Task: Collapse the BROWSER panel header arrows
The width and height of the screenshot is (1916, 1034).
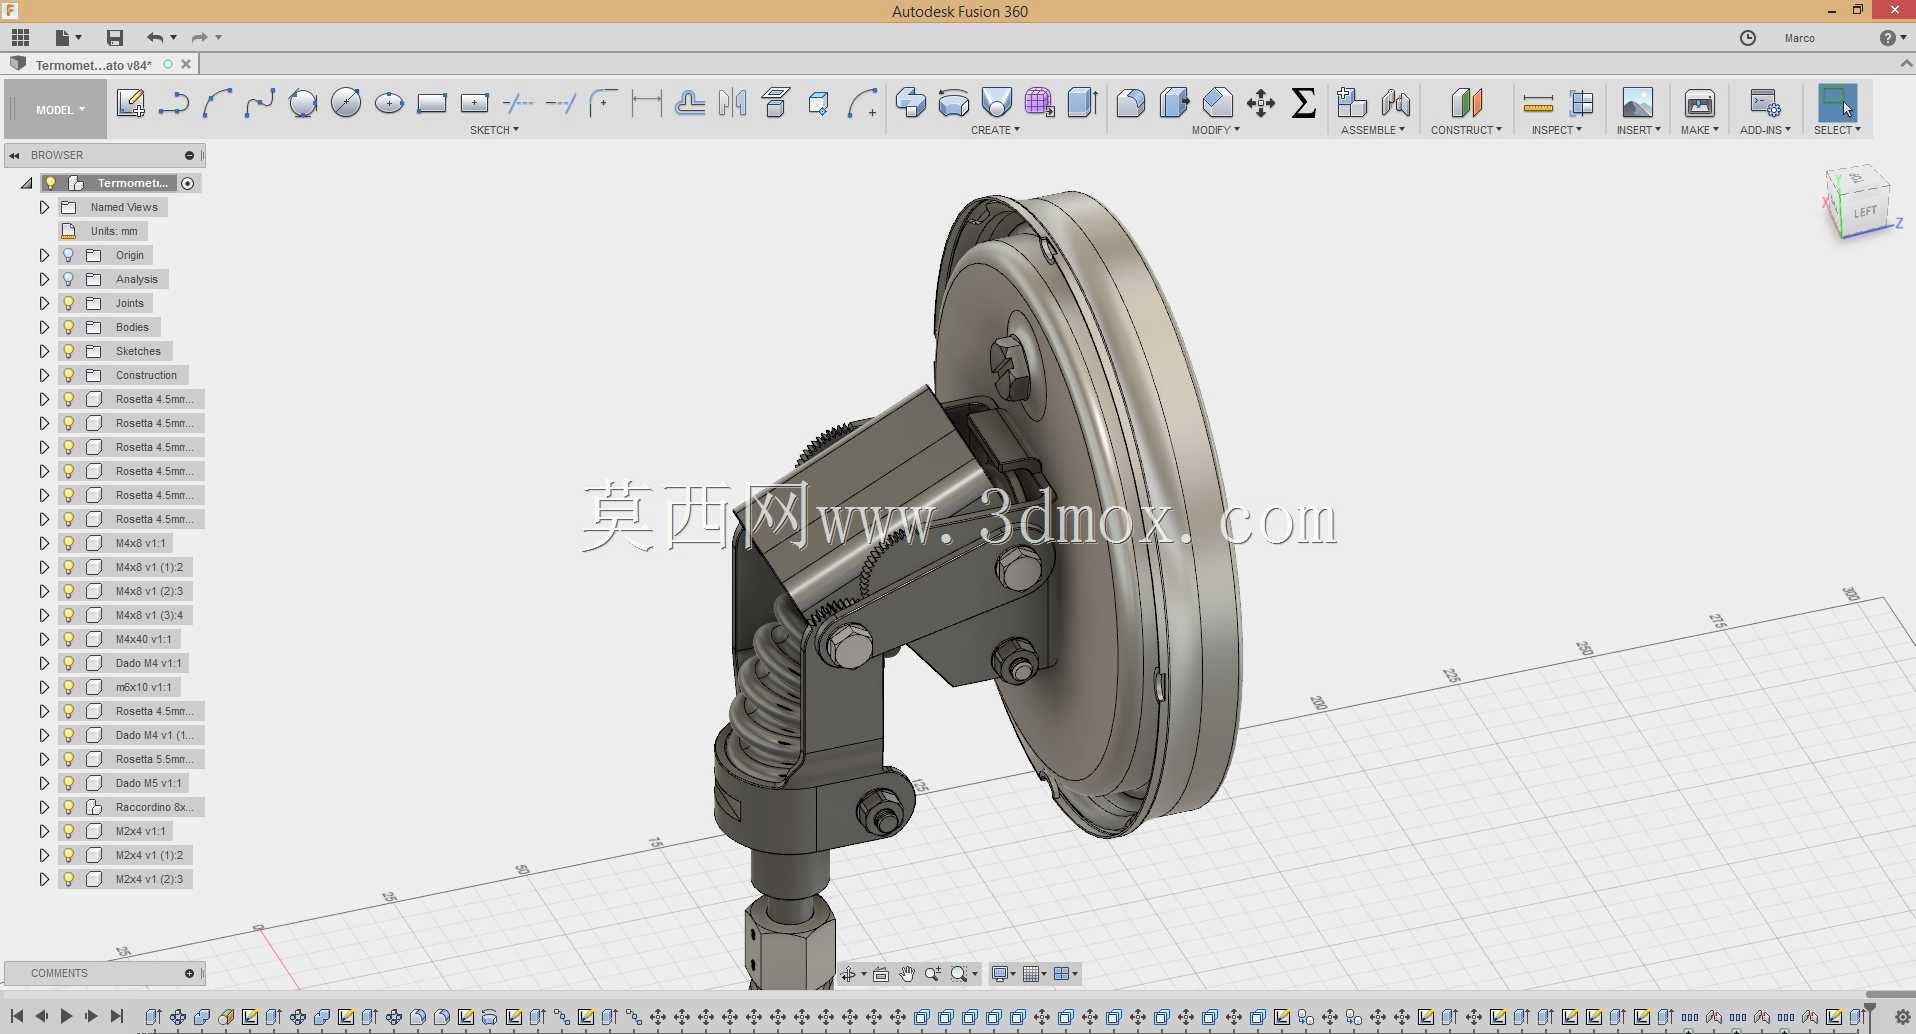Action: pos(15,155)
